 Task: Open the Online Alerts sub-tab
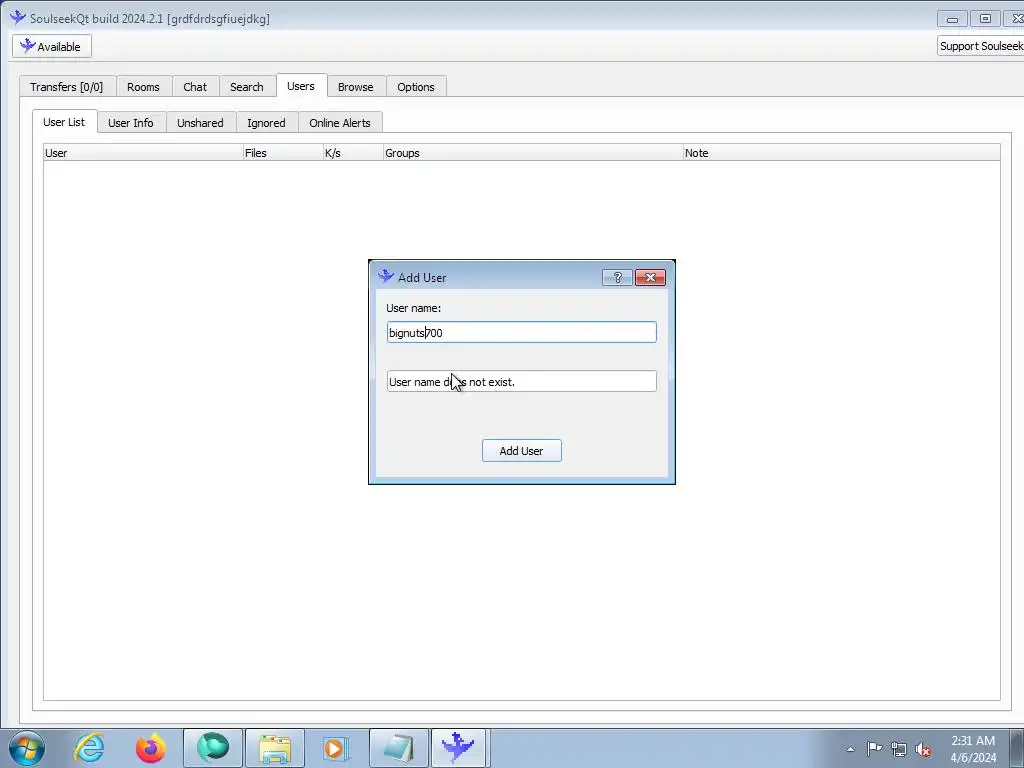[340, 123]
